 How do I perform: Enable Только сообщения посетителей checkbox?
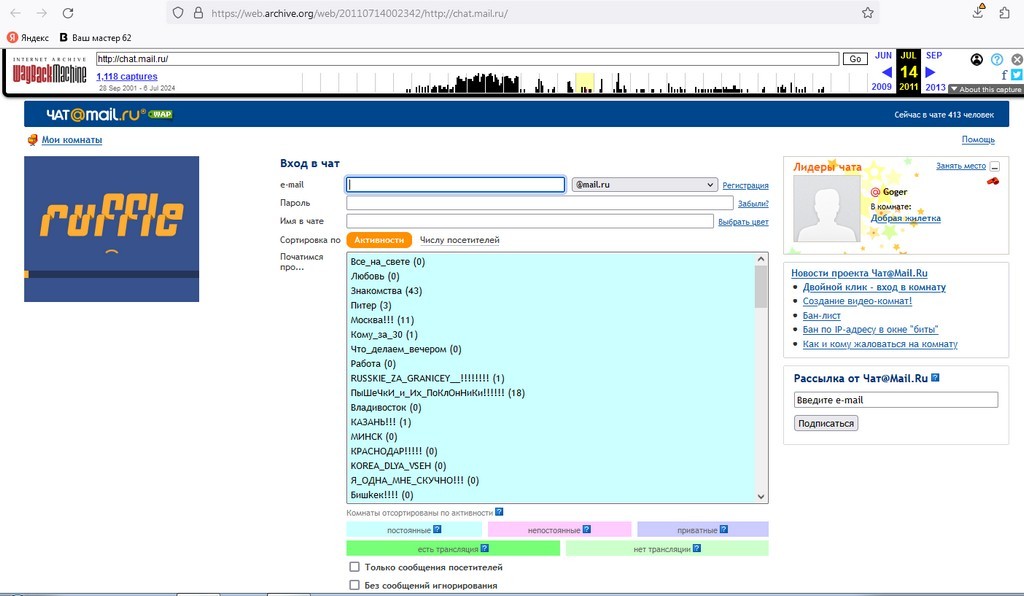354,567
